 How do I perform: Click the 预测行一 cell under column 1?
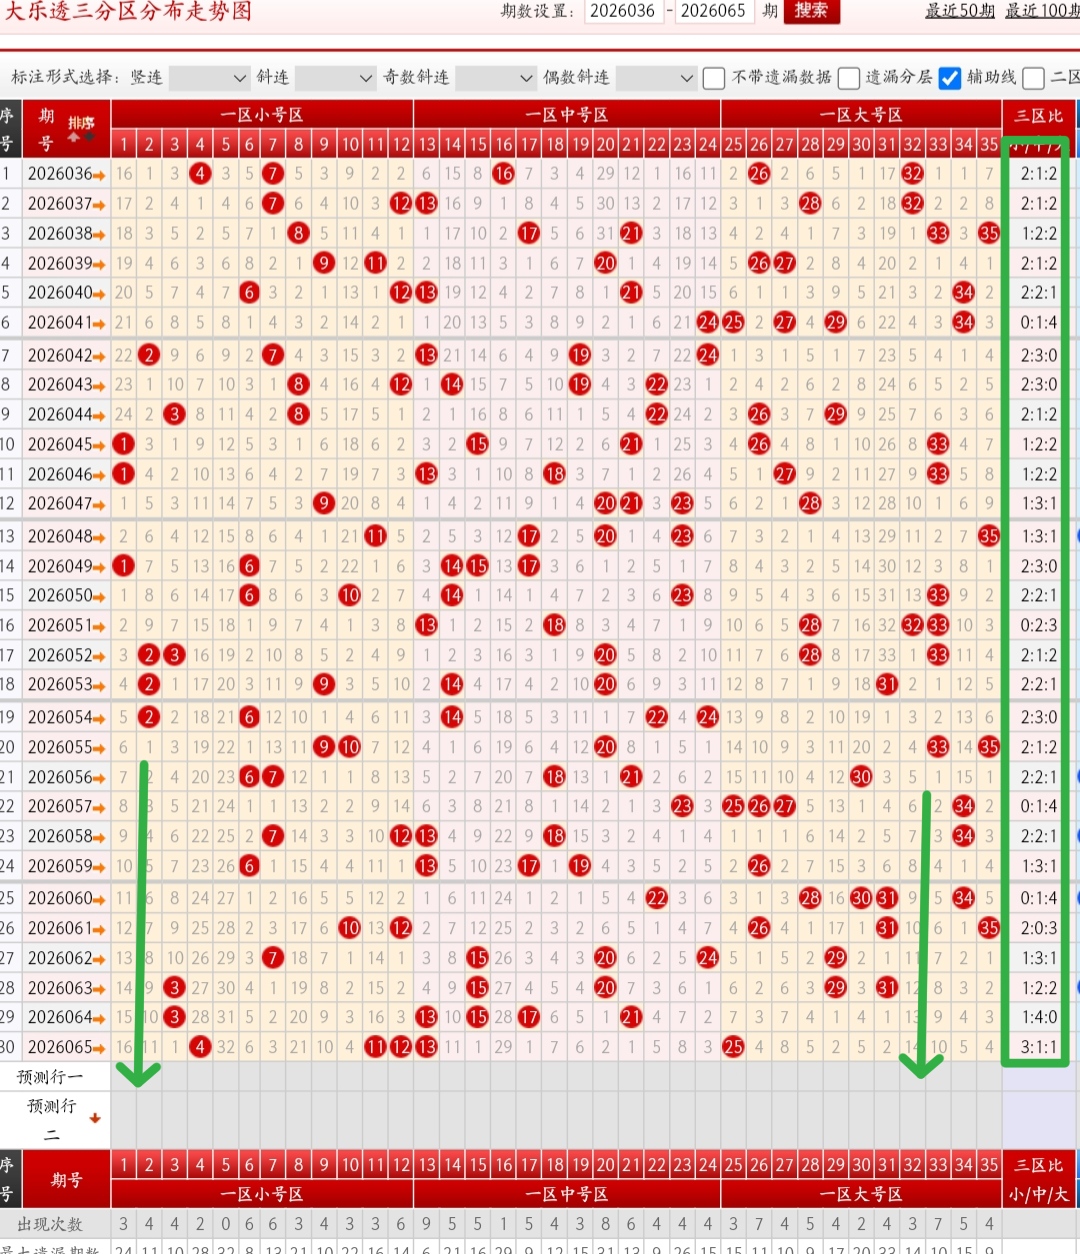click(124, 1077)
